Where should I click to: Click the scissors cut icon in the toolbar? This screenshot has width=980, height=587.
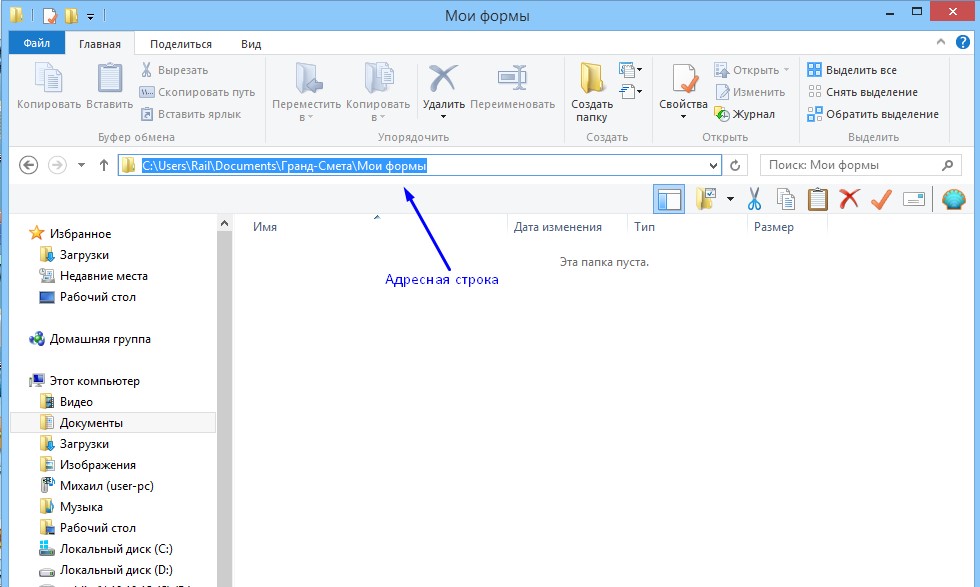[x=754, y=199]
